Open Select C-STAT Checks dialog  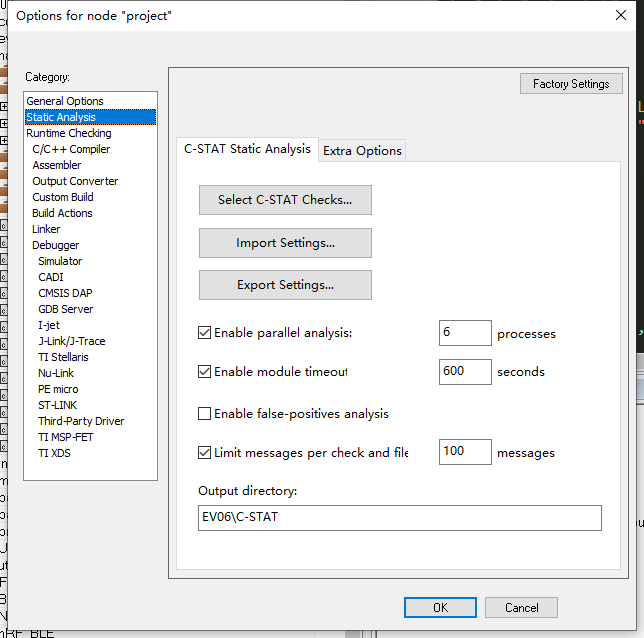[285, 200]
